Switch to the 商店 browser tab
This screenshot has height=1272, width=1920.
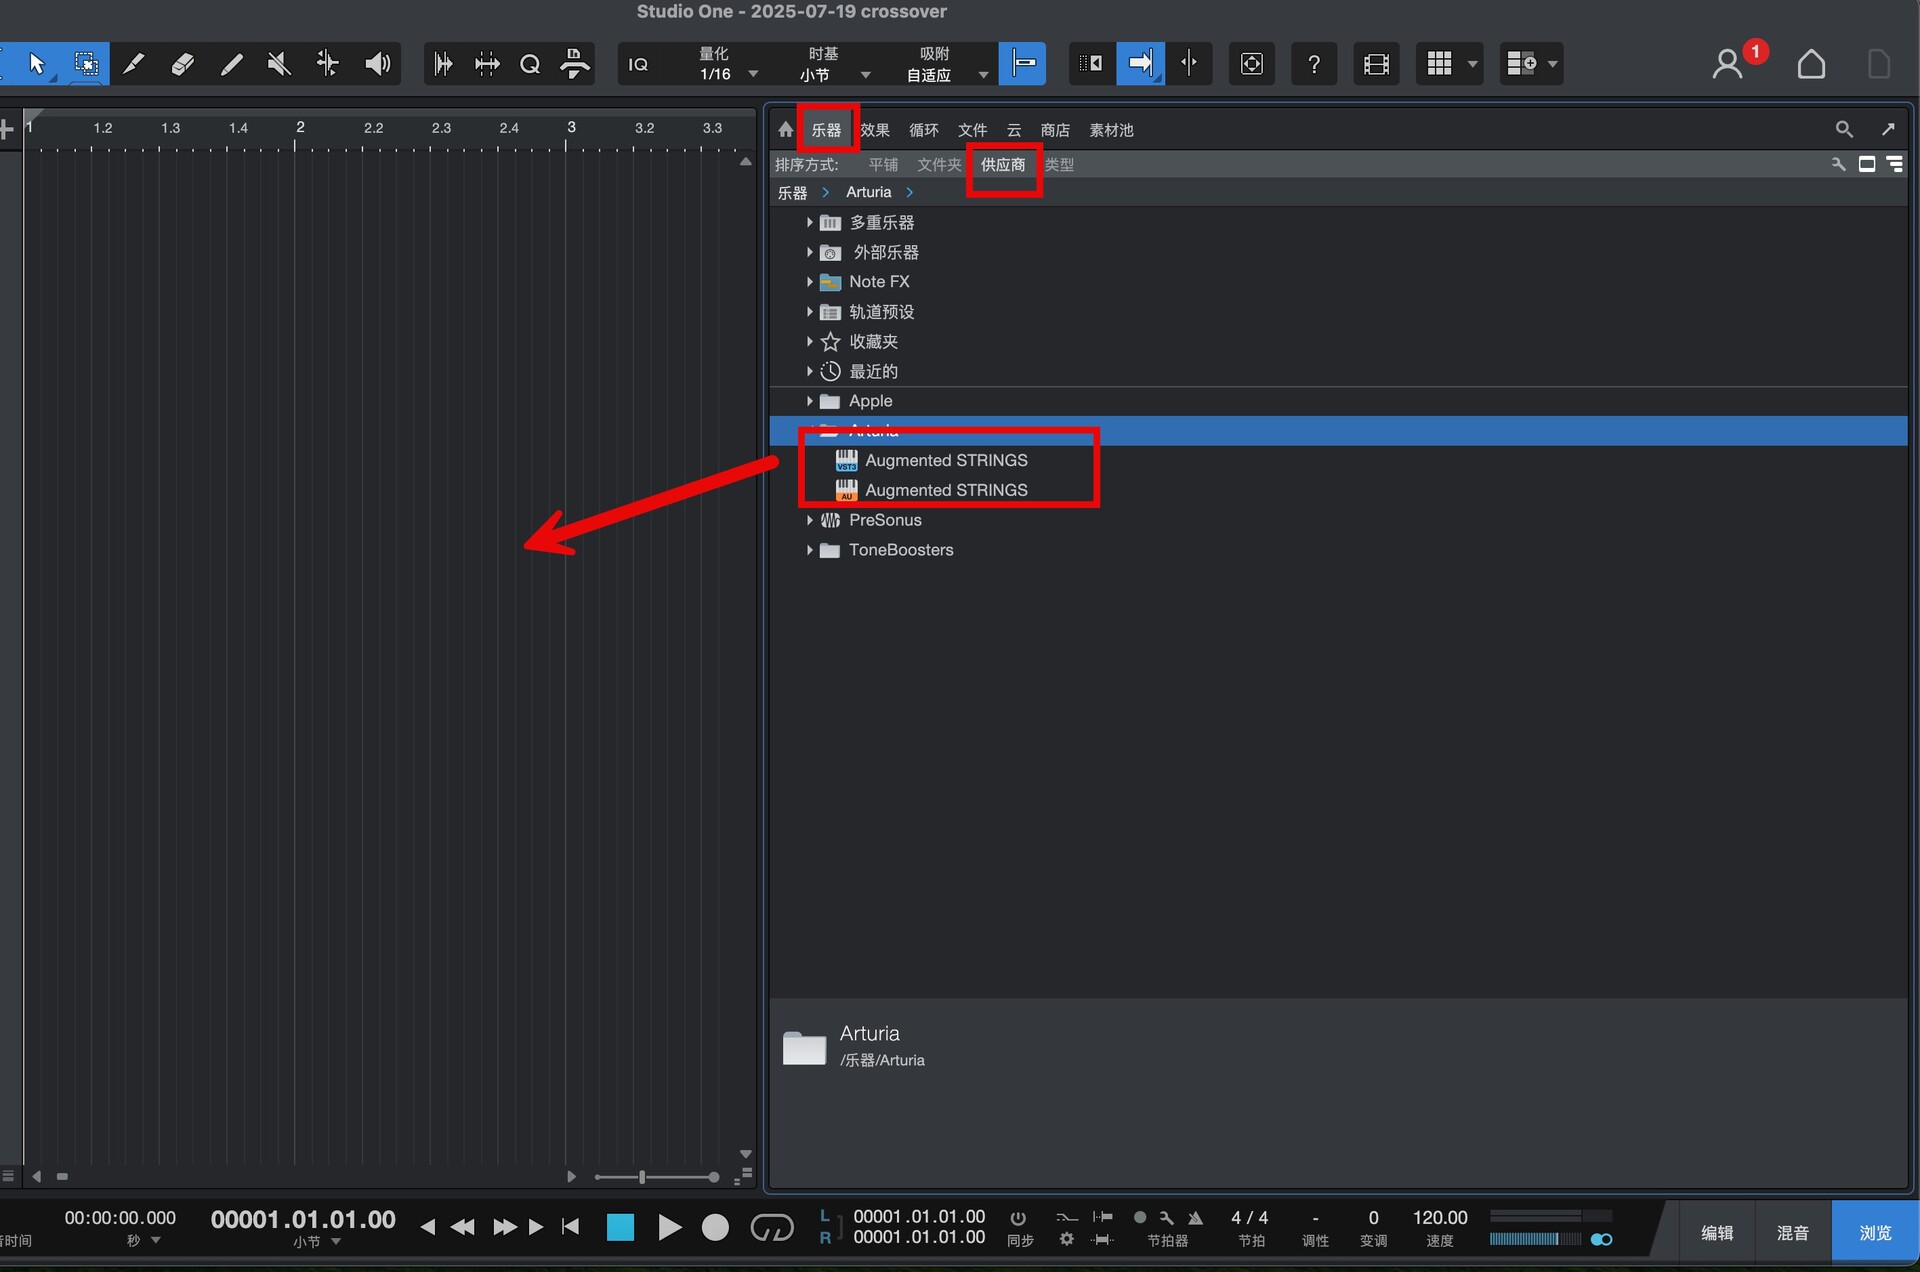coord(1055,130)
